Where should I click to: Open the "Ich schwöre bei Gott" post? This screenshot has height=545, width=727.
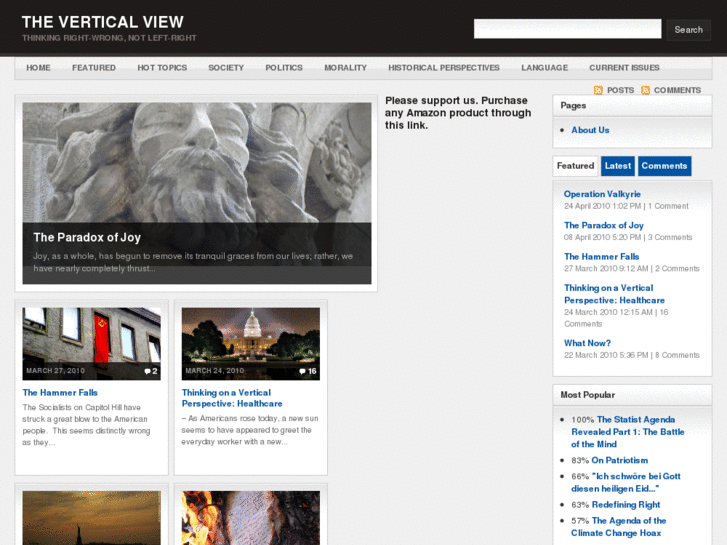click(626, 482)
